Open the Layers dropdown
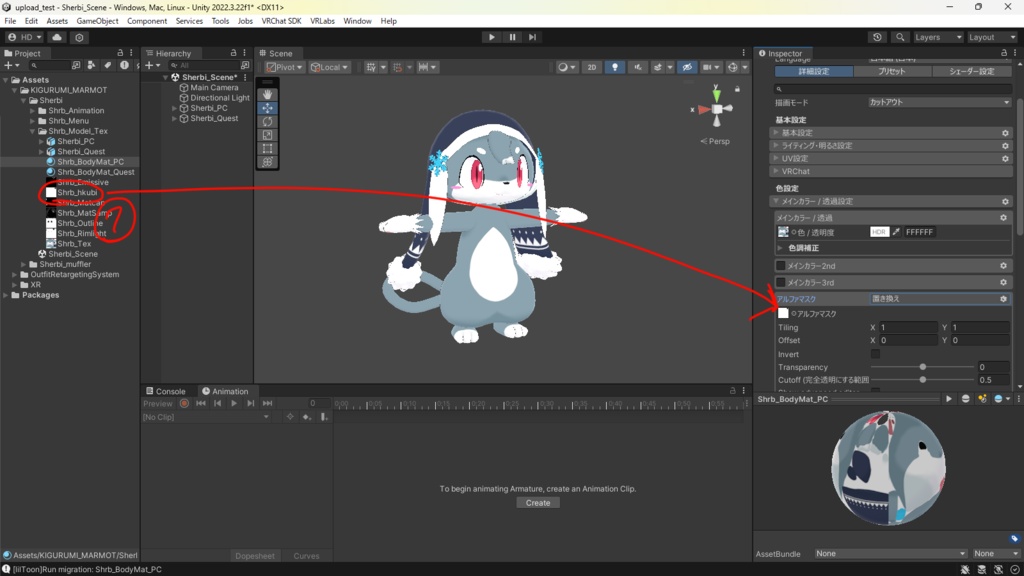 [x=938, y=37]
